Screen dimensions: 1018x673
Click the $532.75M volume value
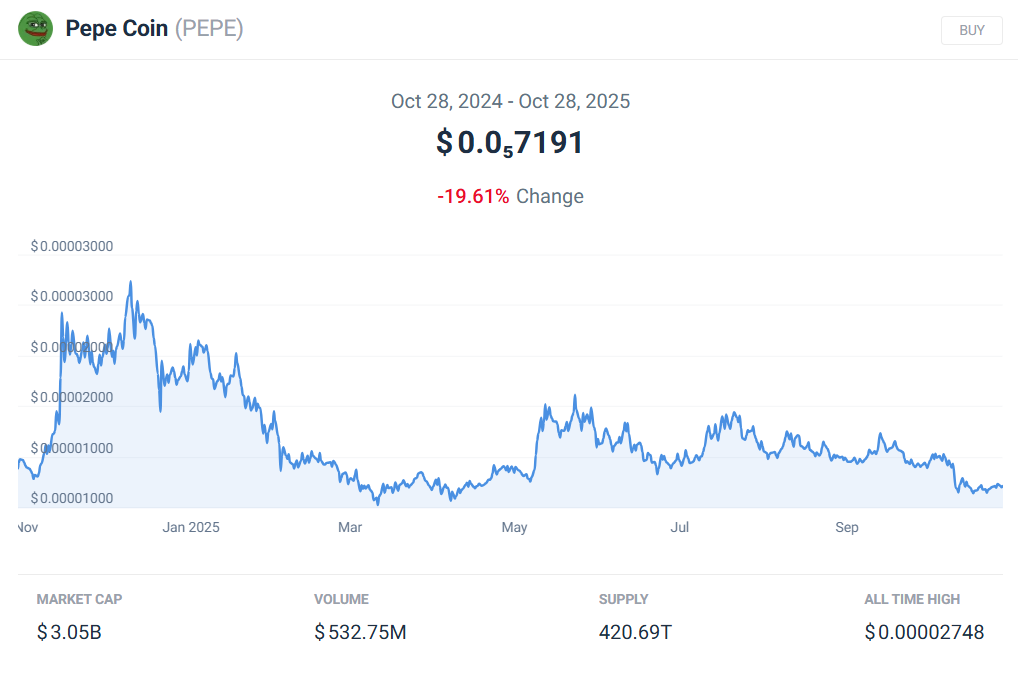360,632
